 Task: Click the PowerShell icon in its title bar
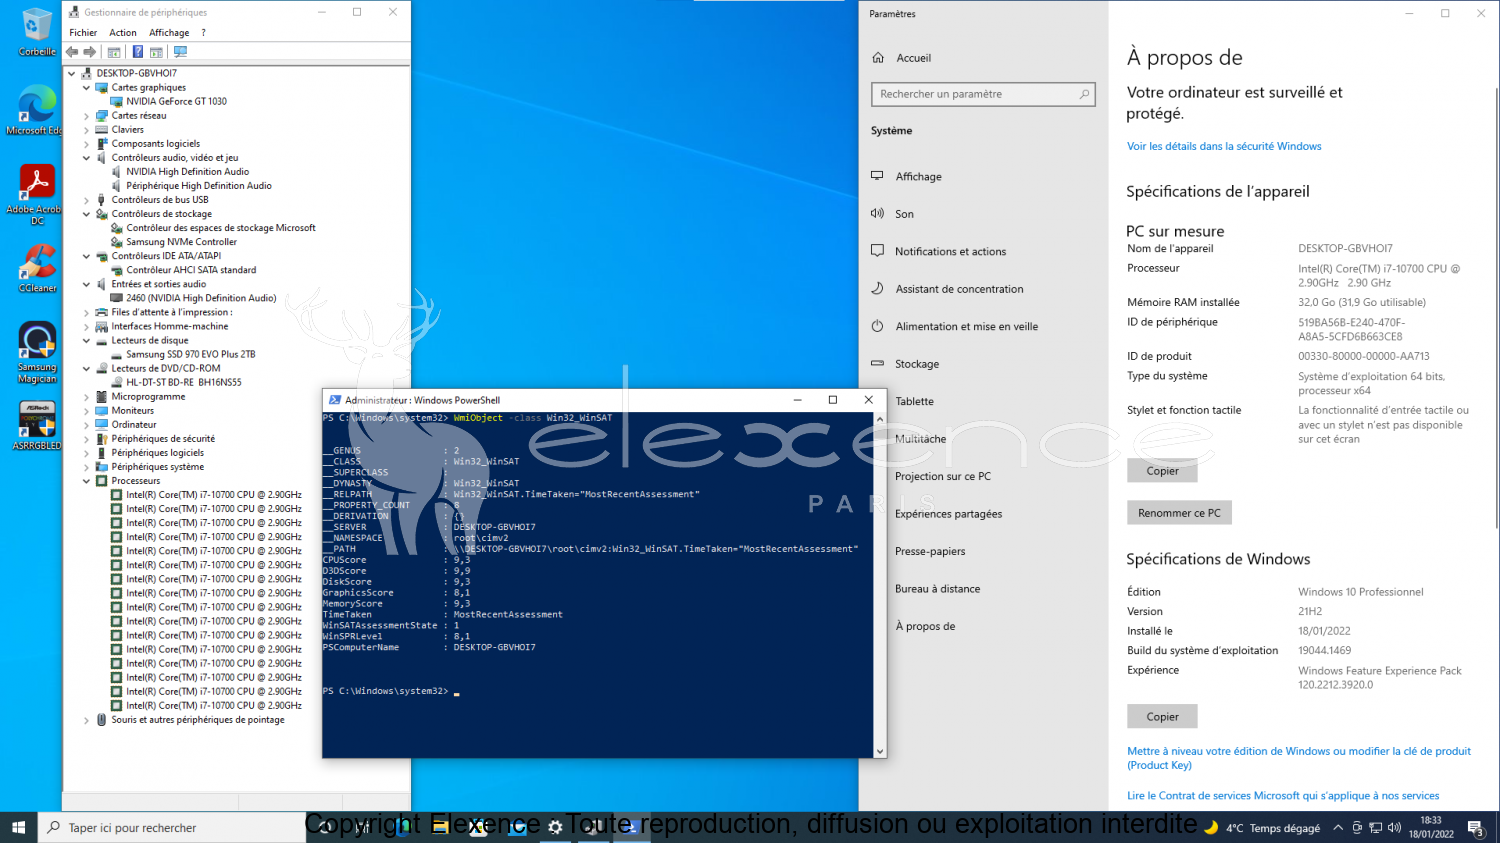coord(335,400)
